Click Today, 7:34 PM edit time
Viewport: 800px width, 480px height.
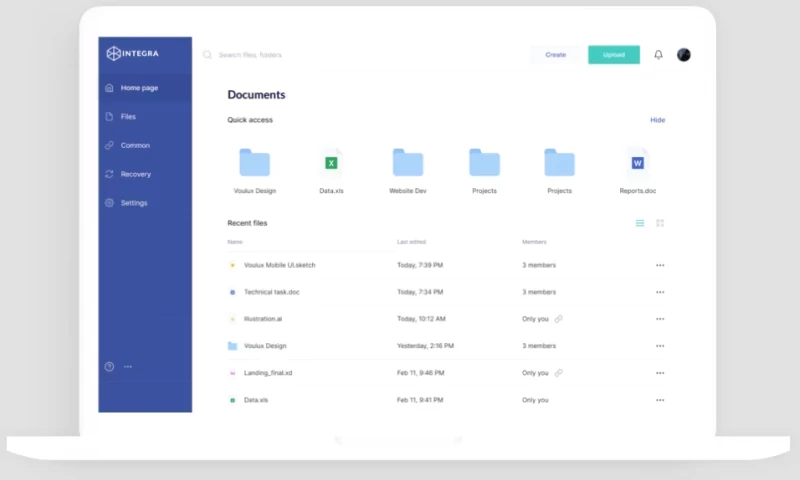[420, 292]
